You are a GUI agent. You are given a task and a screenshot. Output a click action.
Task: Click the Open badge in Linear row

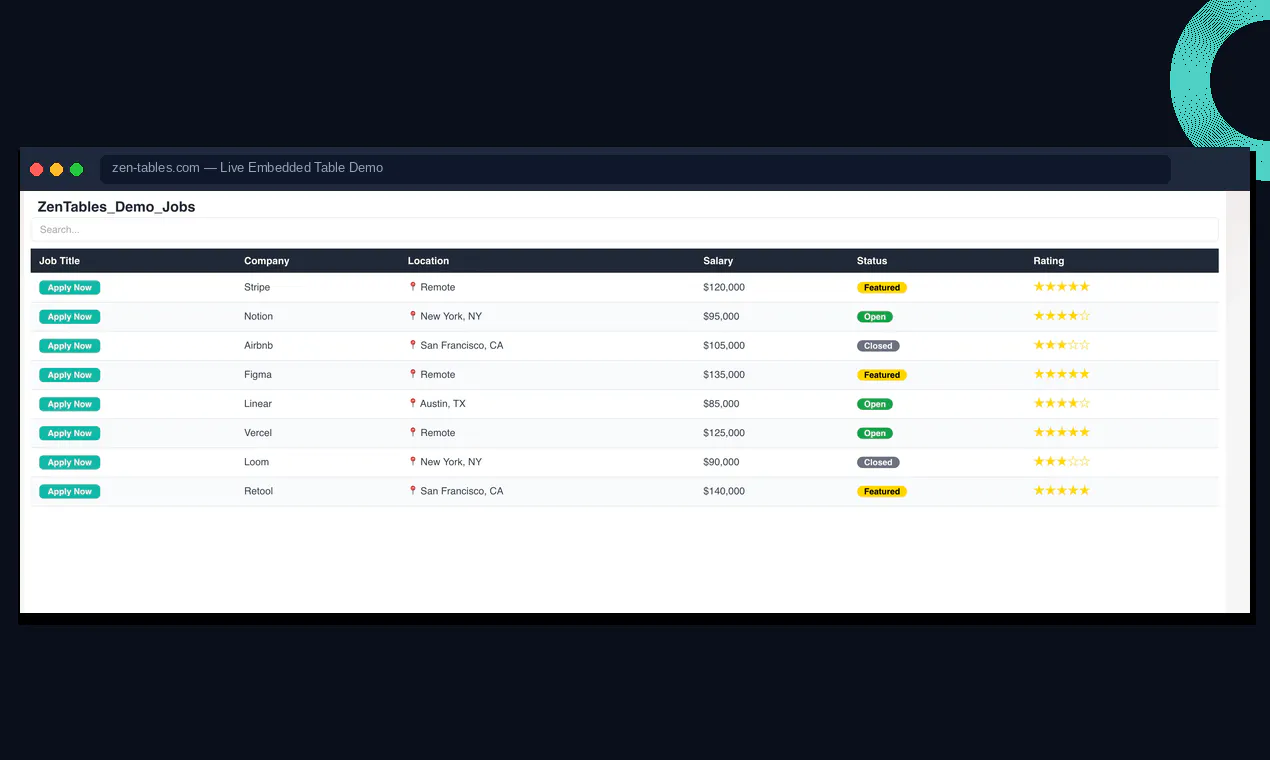875,404
